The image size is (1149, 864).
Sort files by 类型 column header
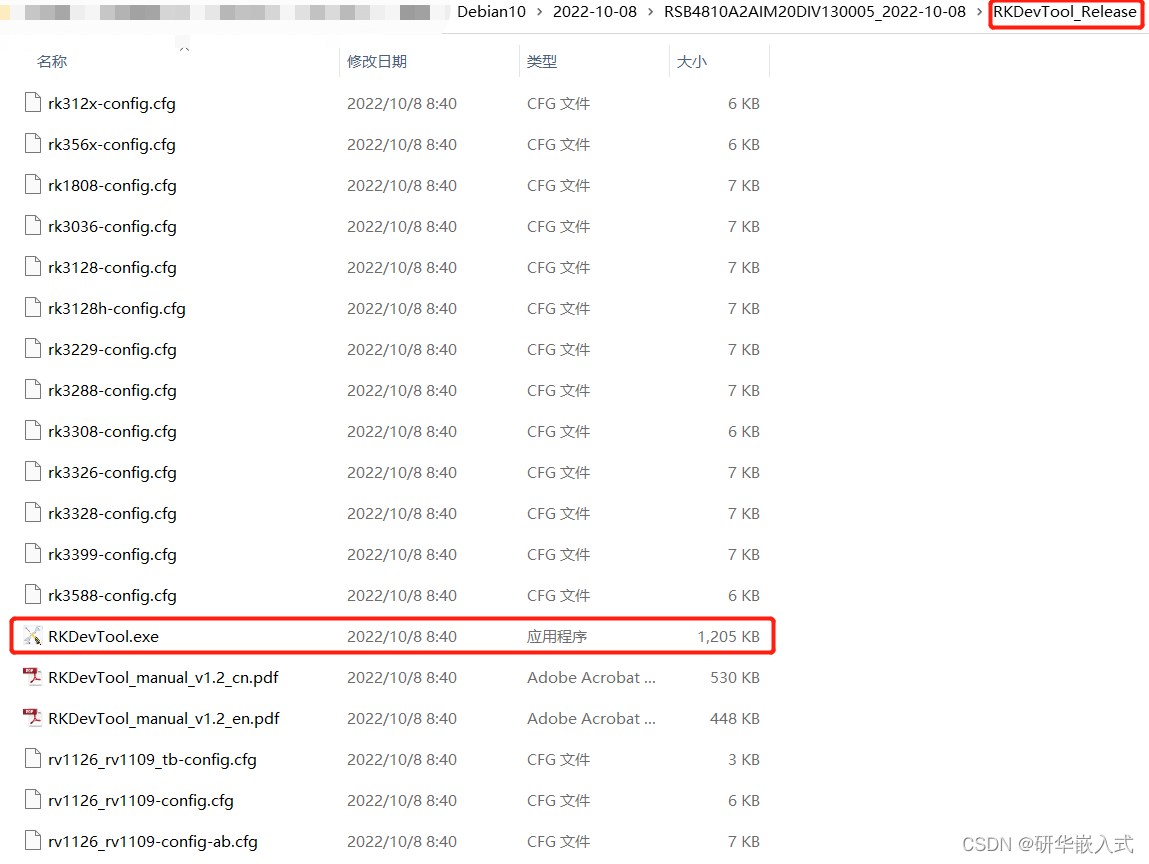coord(542,62)
